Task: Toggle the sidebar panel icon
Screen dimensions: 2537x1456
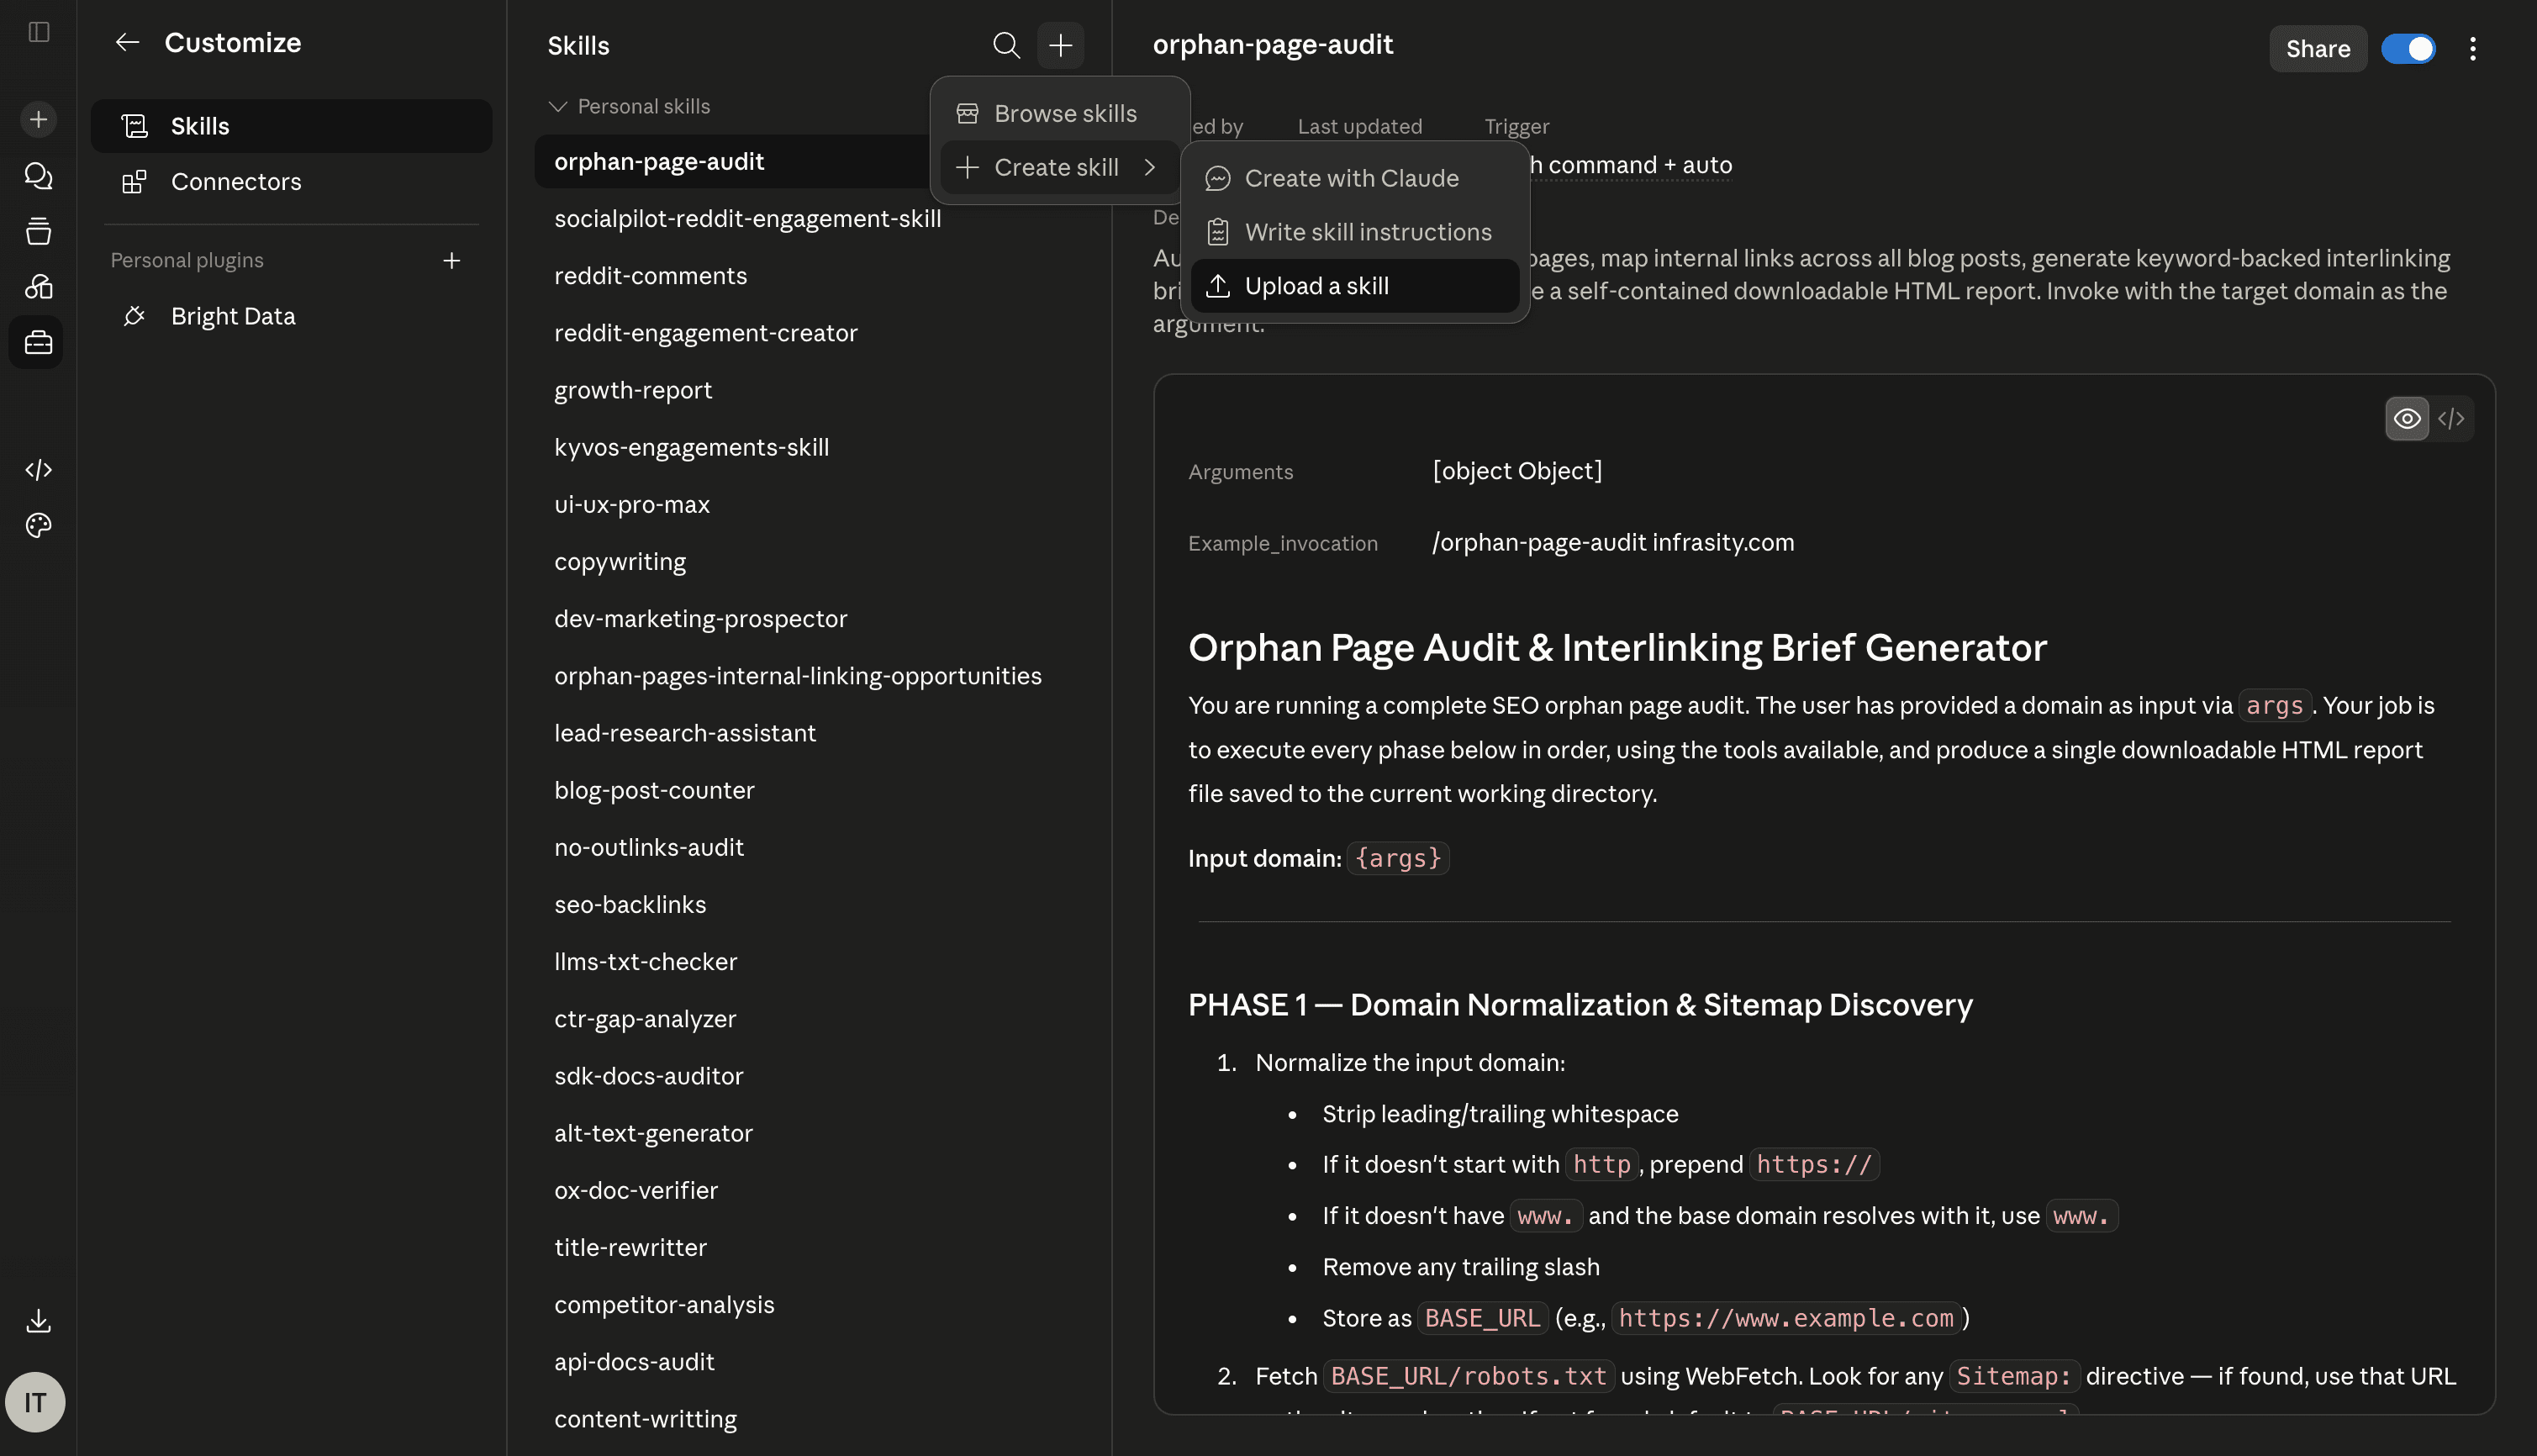Action: (38, 32)
